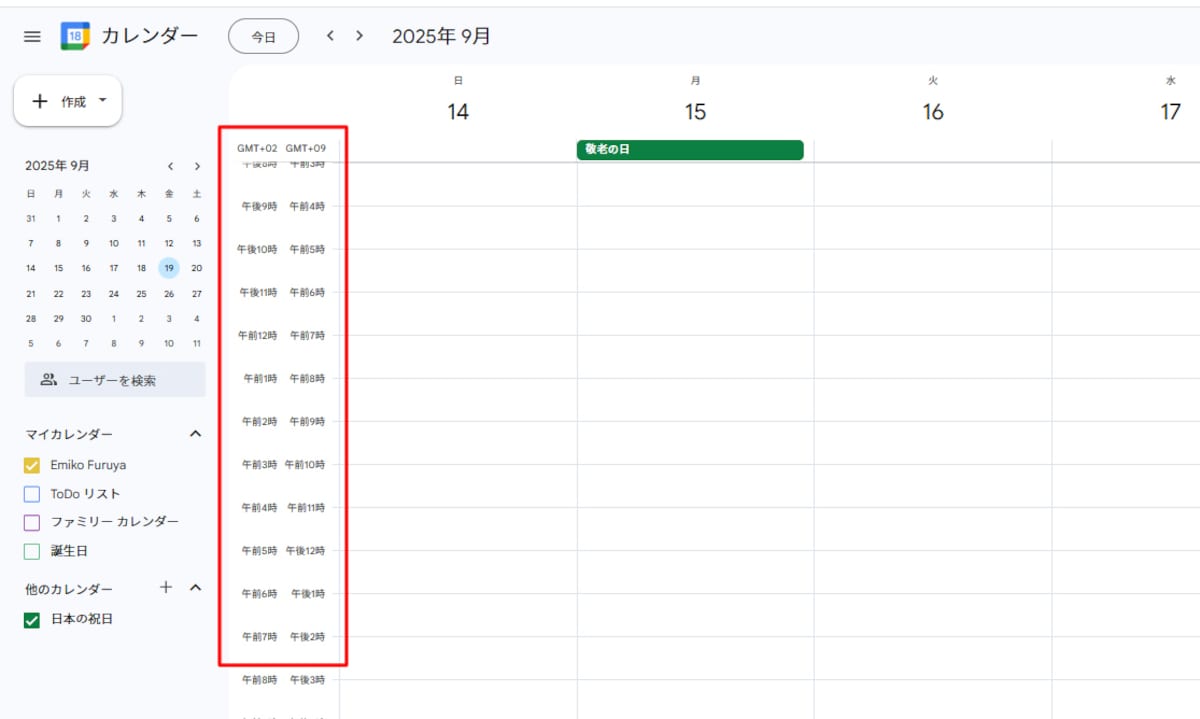Open the 敬老の日 holiday event
Image resolution: width=1200 pixels, height=719 pixels.
point(690,150)
